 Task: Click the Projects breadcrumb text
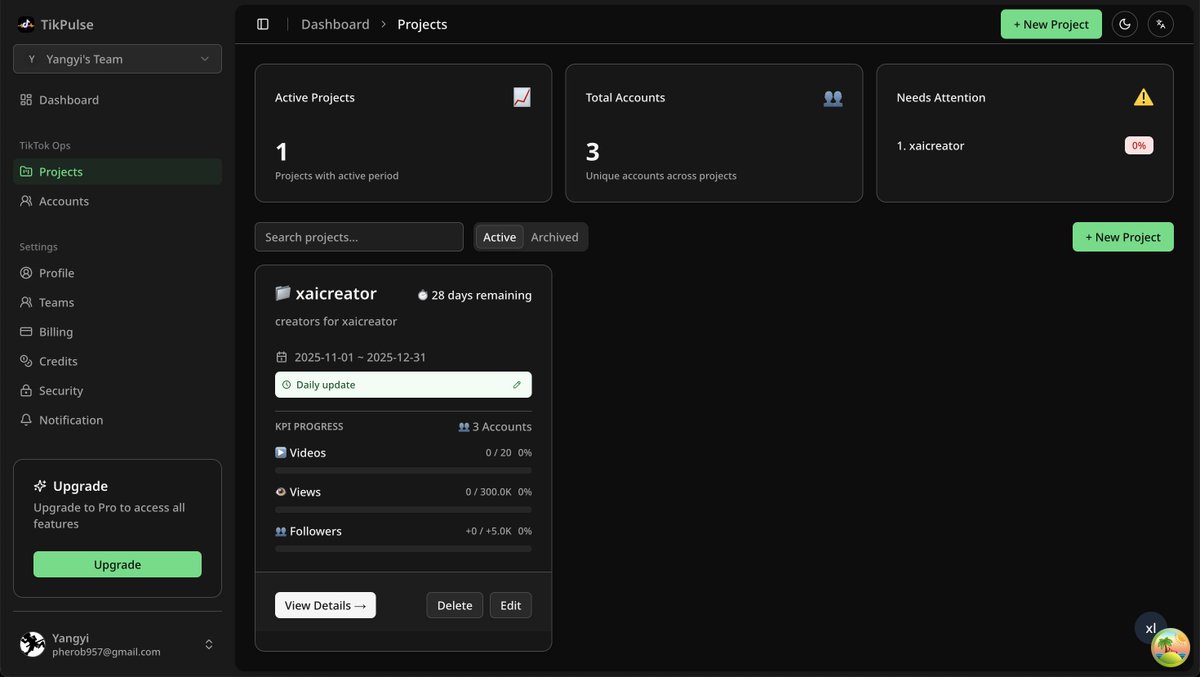tap(422, 24)
